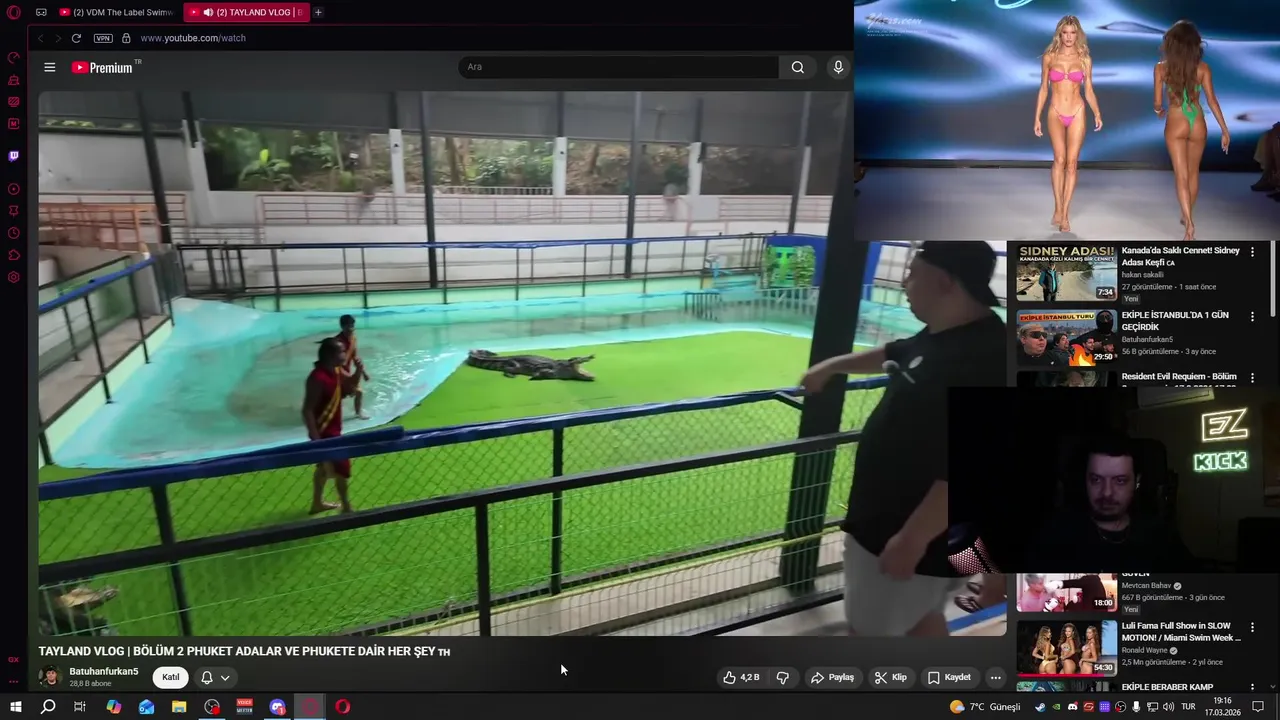1280x720 pixels.
Task: Click the hakan sakalli channel name
Action: click(x=1142, y=275)
